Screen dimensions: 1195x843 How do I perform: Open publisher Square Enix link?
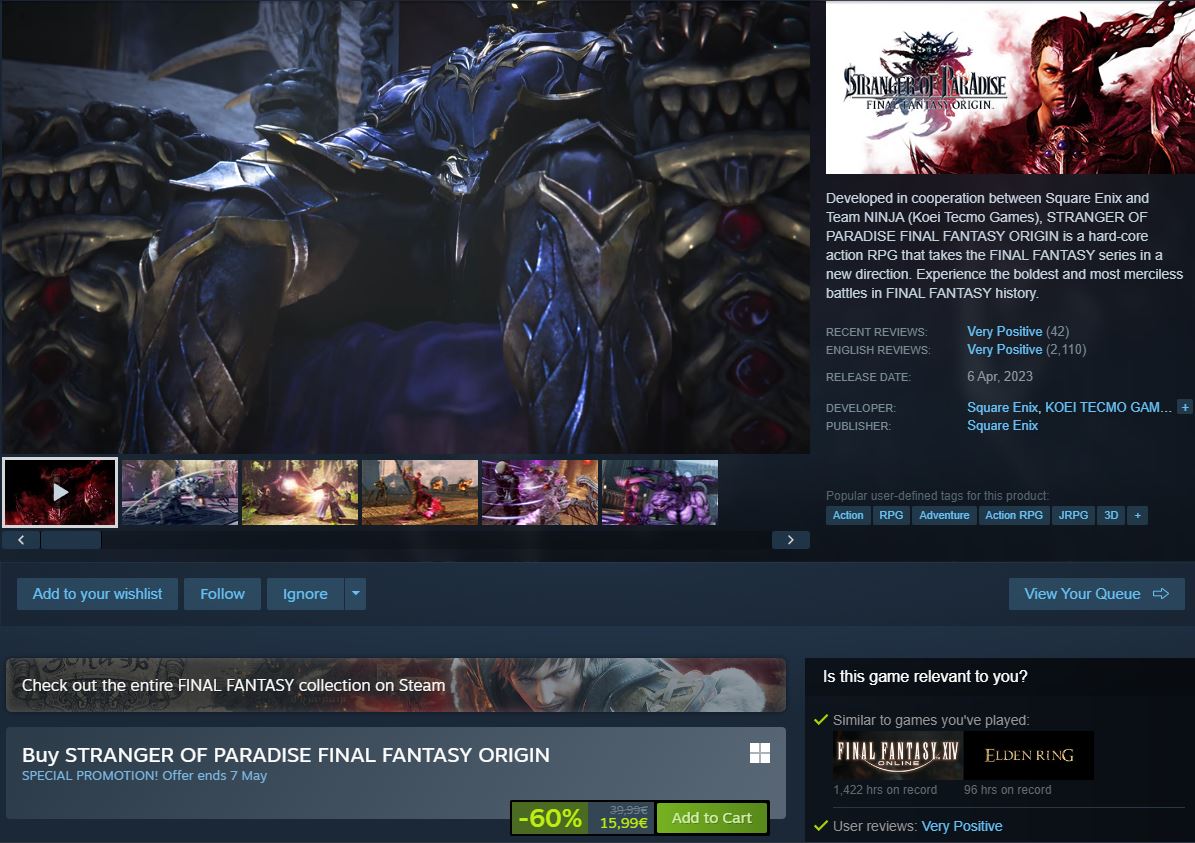point(1002,425)
